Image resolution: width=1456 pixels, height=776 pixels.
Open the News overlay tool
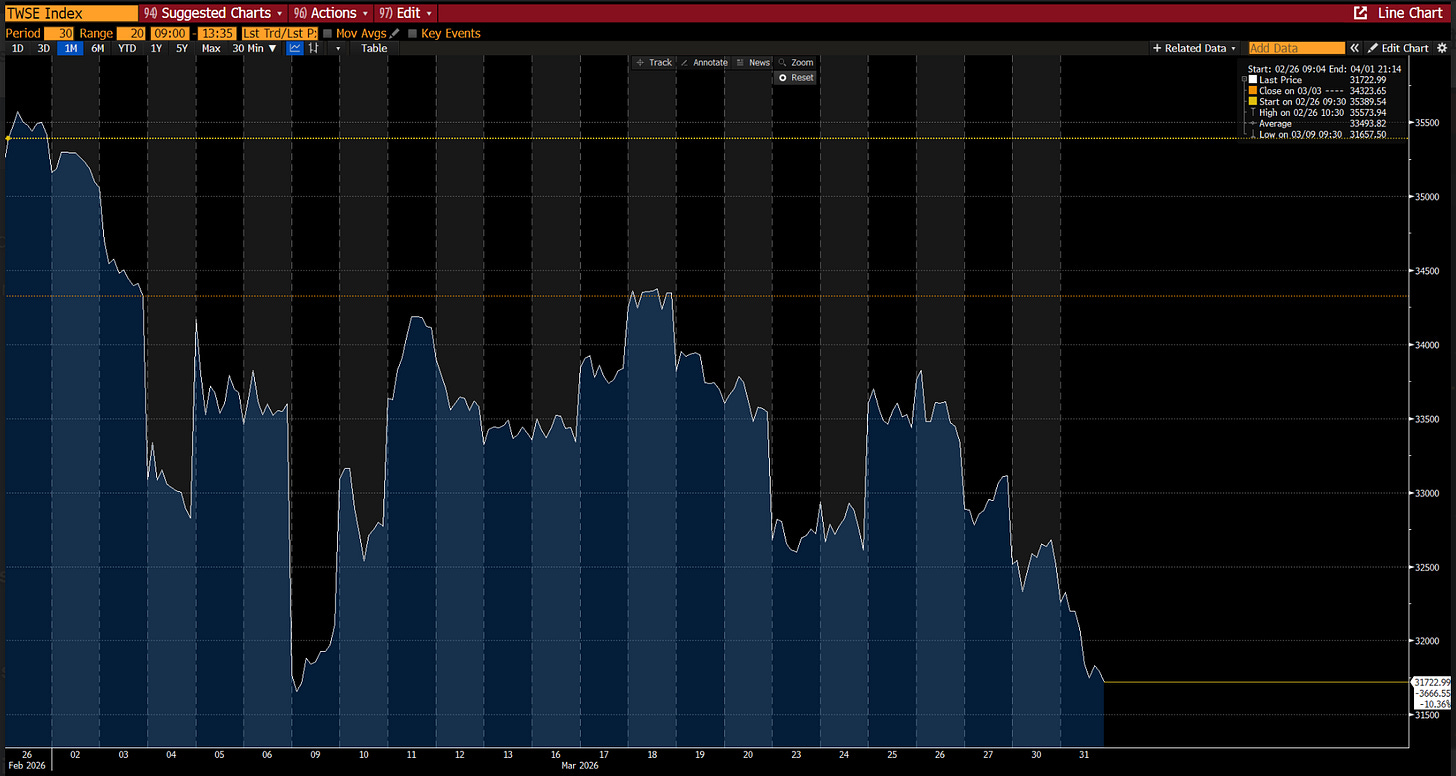tap(752, 62)
